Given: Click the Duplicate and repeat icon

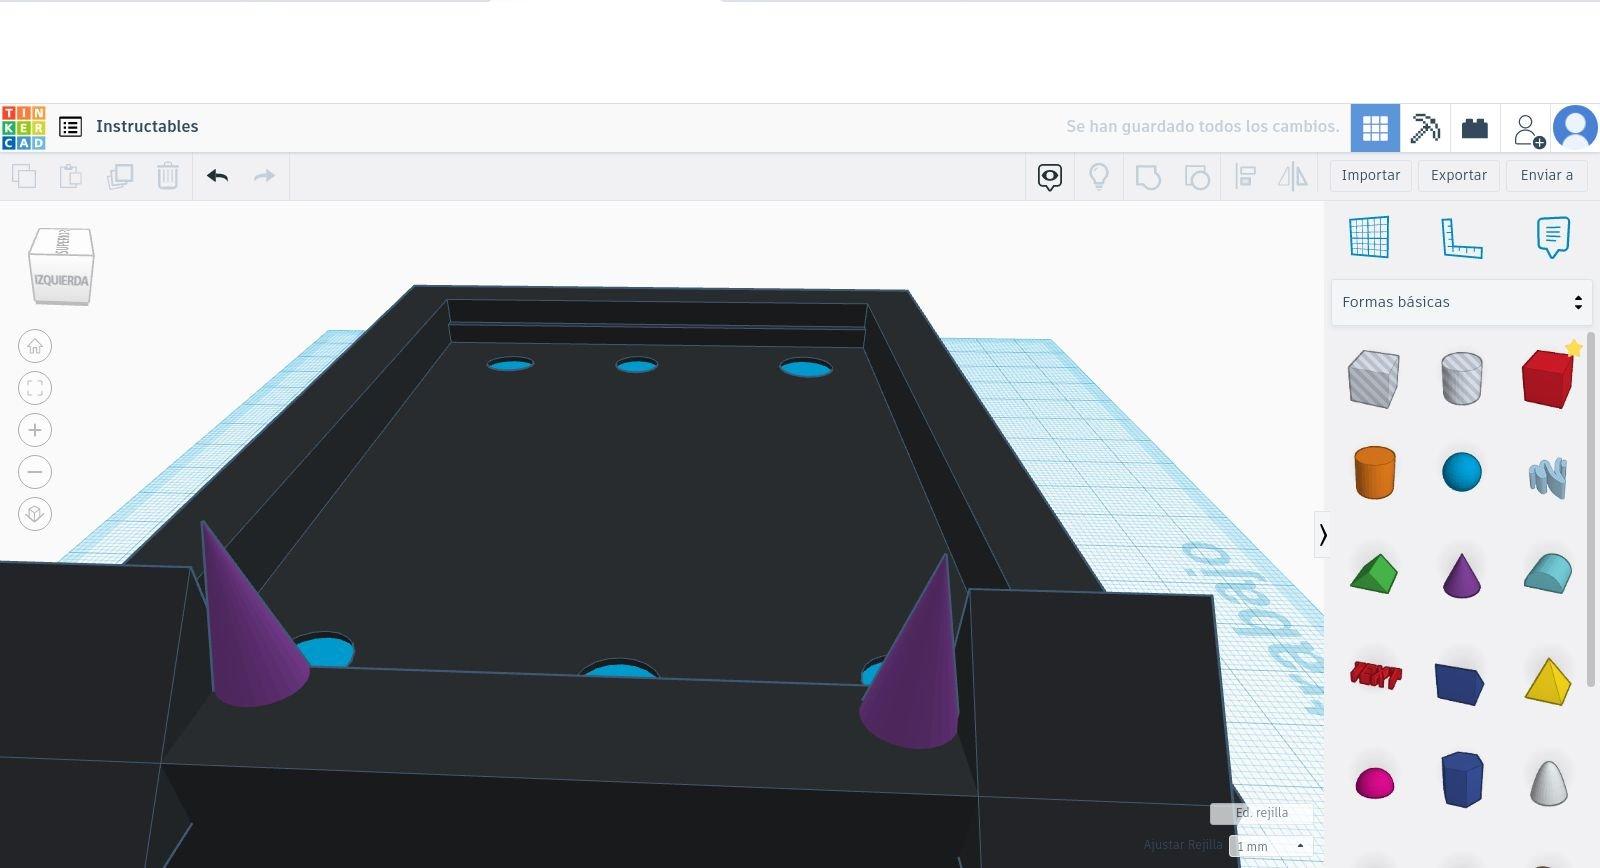Looking at the screenshot, I should point(120,177).
